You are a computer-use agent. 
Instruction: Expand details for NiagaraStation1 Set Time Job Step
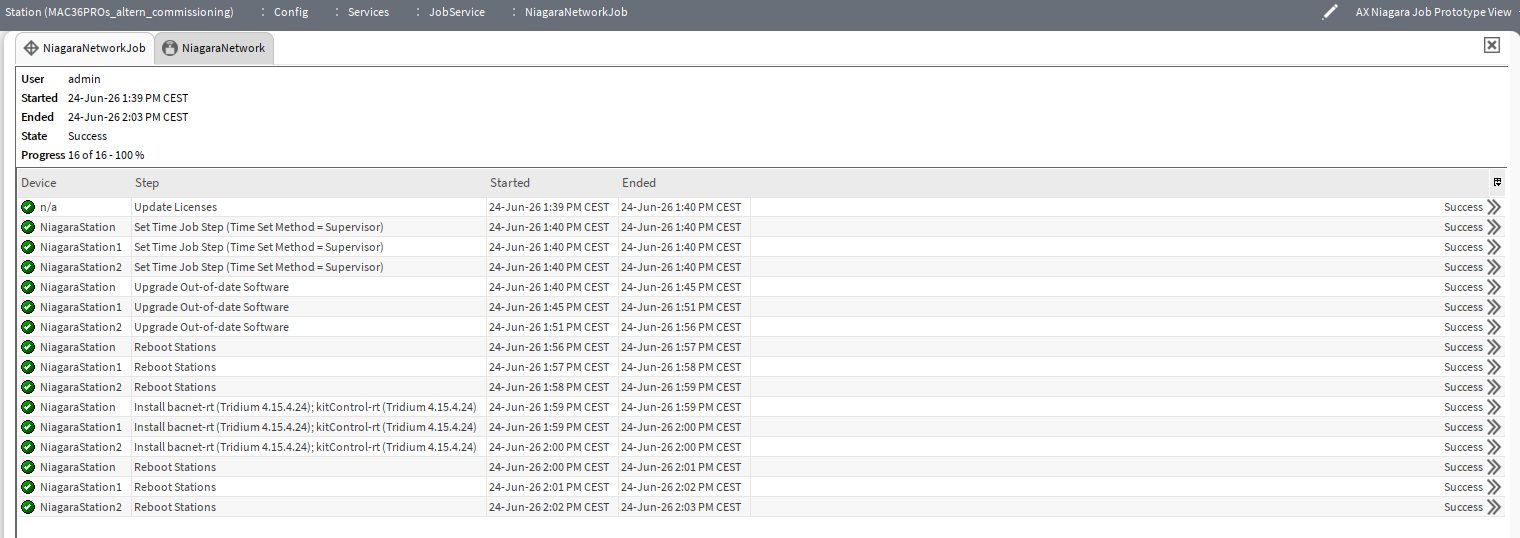pyautogui.click(x=1494, y=247)
